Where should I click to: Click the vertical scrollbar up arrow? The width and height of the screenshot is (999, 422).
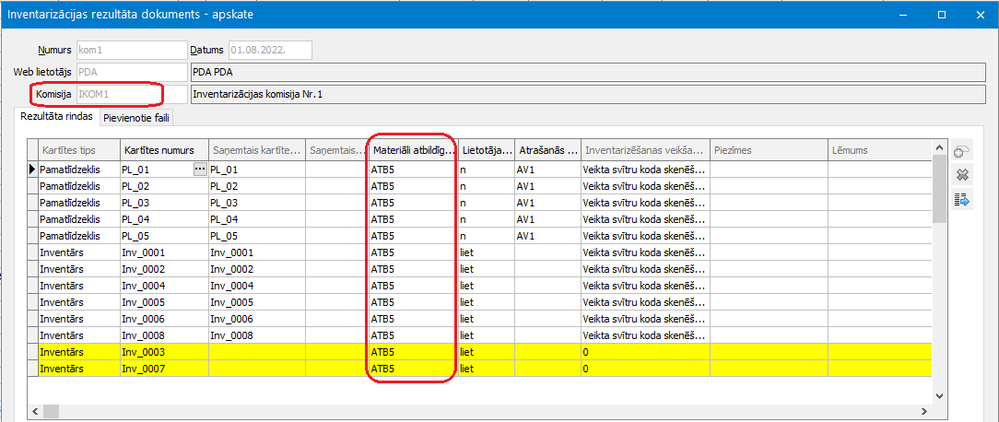pos(939,148)
